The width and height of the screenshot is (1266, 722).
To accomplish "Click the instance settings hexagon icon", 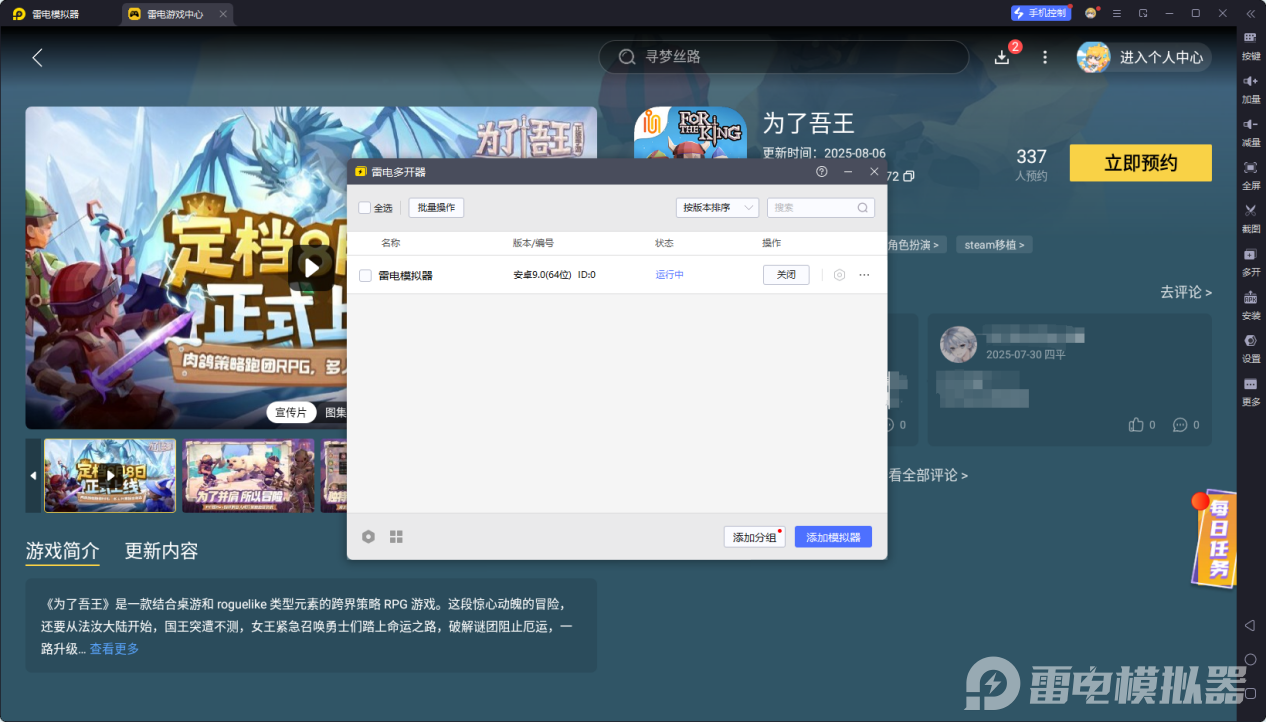I will (x=840, y=275).
